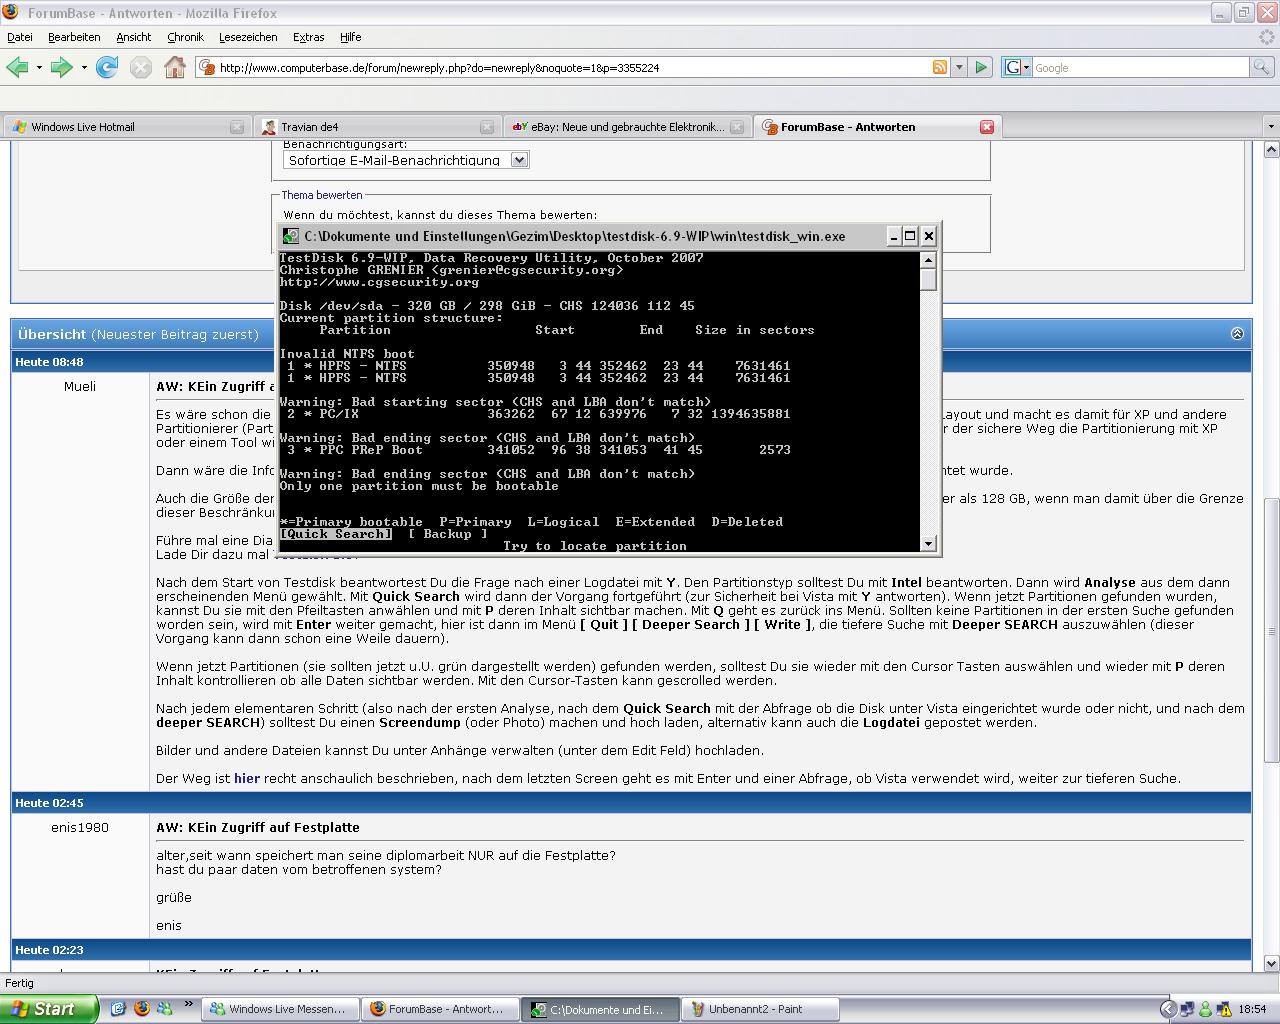
Task: Click the page scrollbar up arrow
Action: tap(1272, 149)
